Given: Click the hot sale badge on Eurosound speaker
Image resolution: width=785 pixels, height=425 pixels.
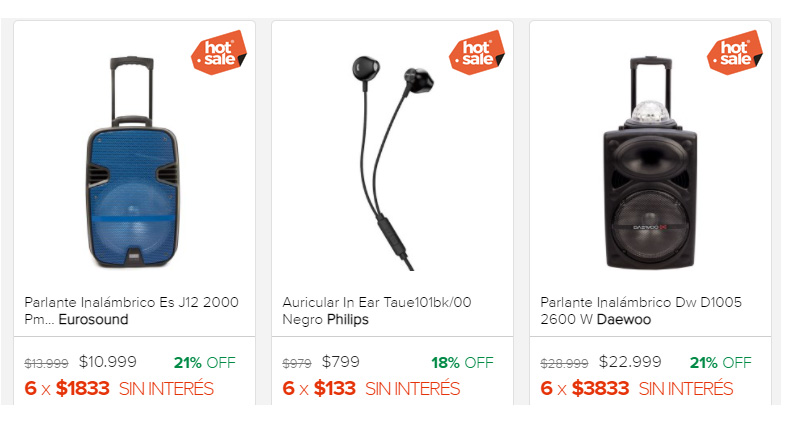Looking at the screenshot, I should (x=218, y=52).
